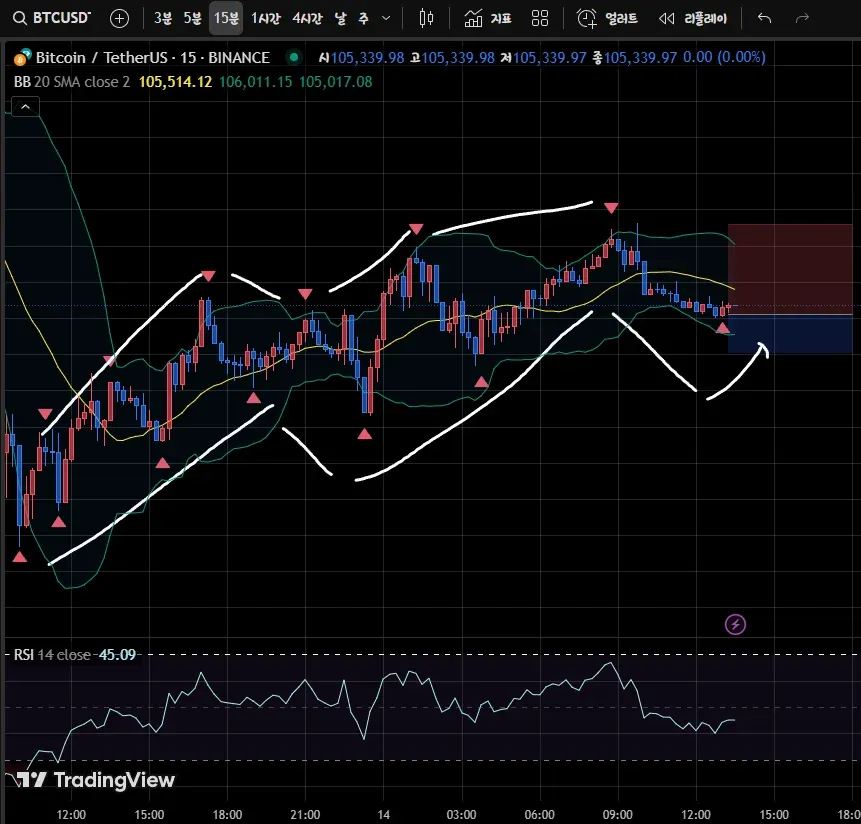Click the TradingView logo
The width and height of the screenshot is (861, 824).
pos(96,780)
